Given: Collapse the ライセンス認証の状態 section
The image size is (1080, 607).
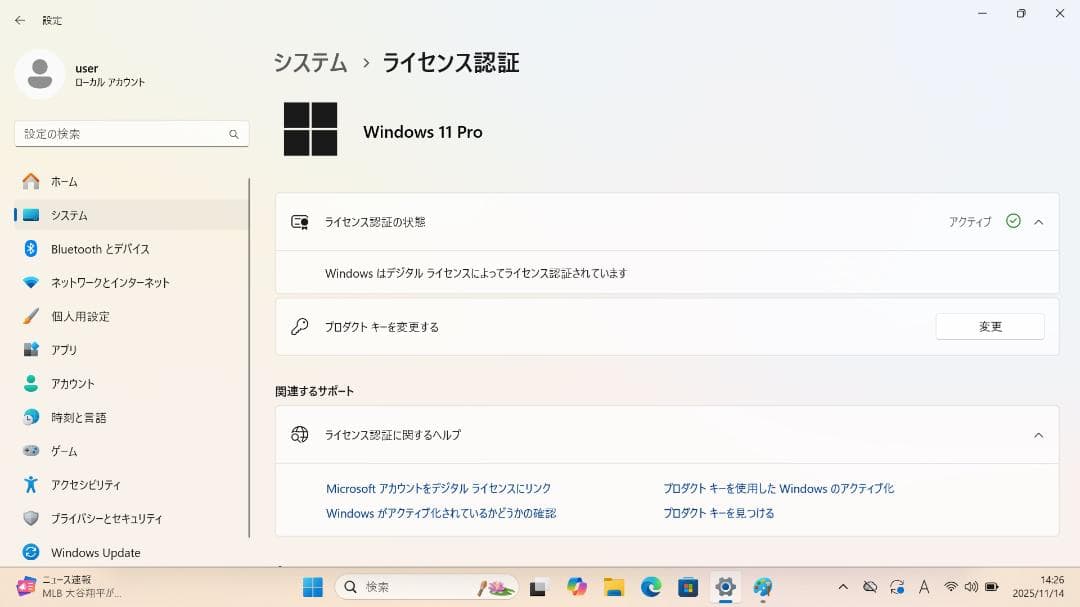Looking at the screenshot, I should 1039,222.
